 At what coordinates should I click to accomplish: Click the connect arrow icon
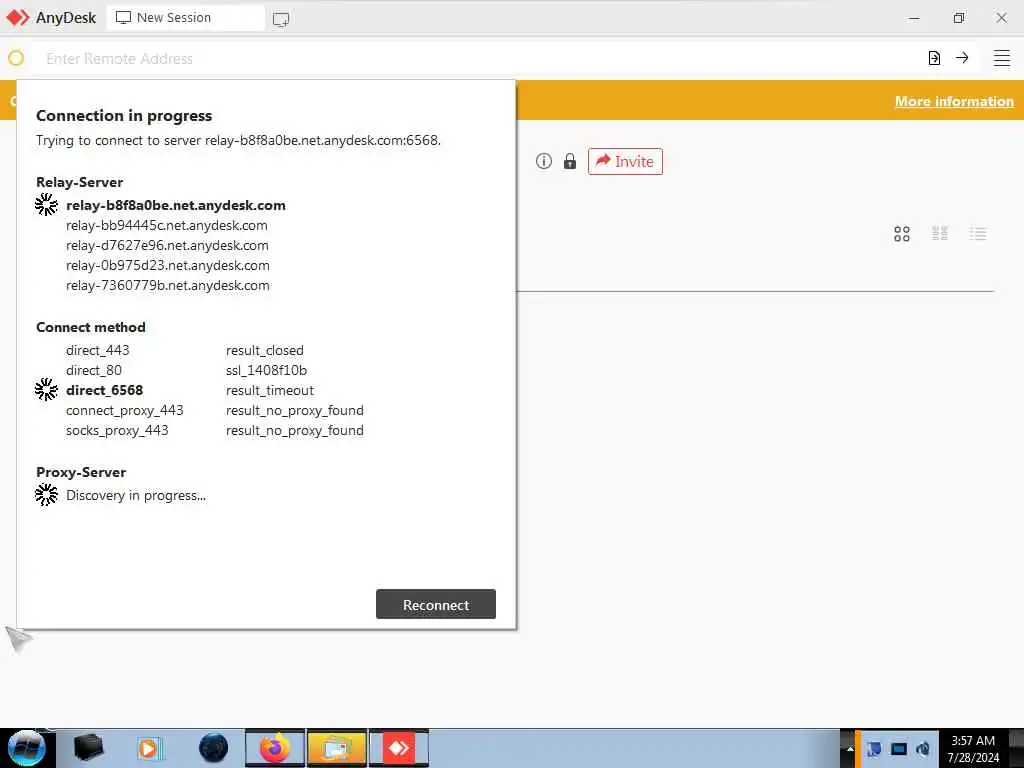[962, 57]
